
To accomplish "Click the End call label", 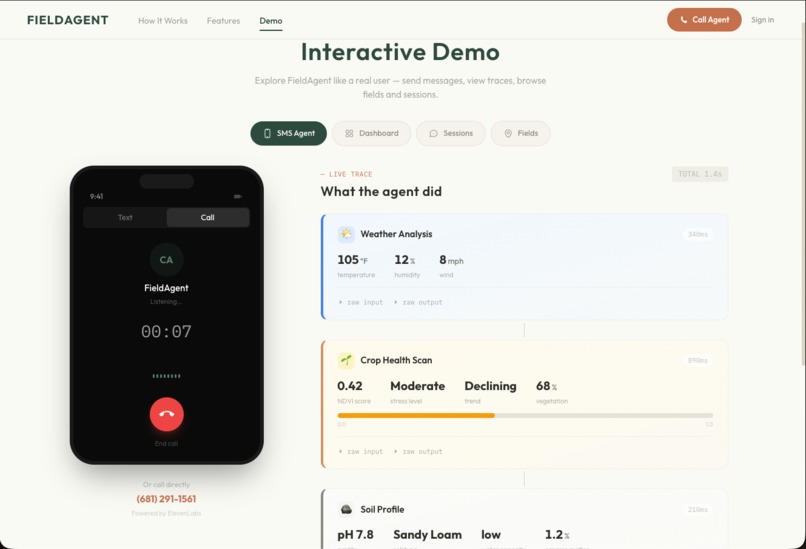I will 167,444.
